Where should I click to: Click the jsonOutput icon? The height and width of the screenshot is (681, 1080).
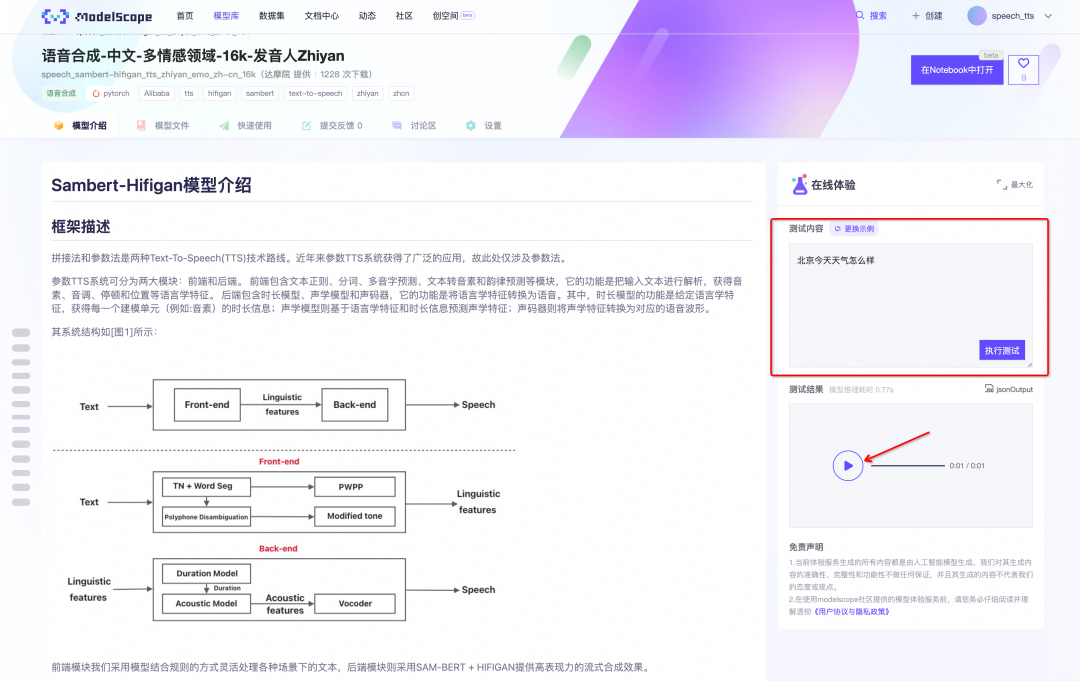[x=990, y=389]
